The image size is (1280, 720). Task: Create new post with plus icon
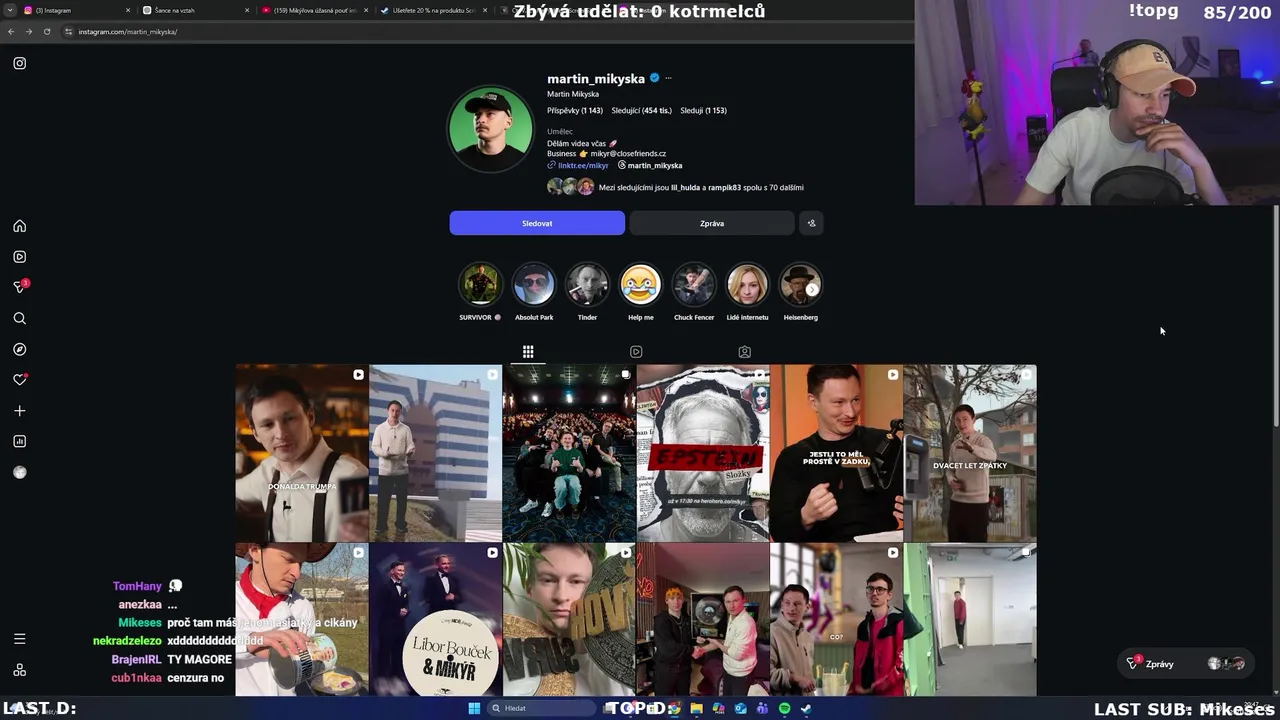pyautogui.click(x=19, y=411)
